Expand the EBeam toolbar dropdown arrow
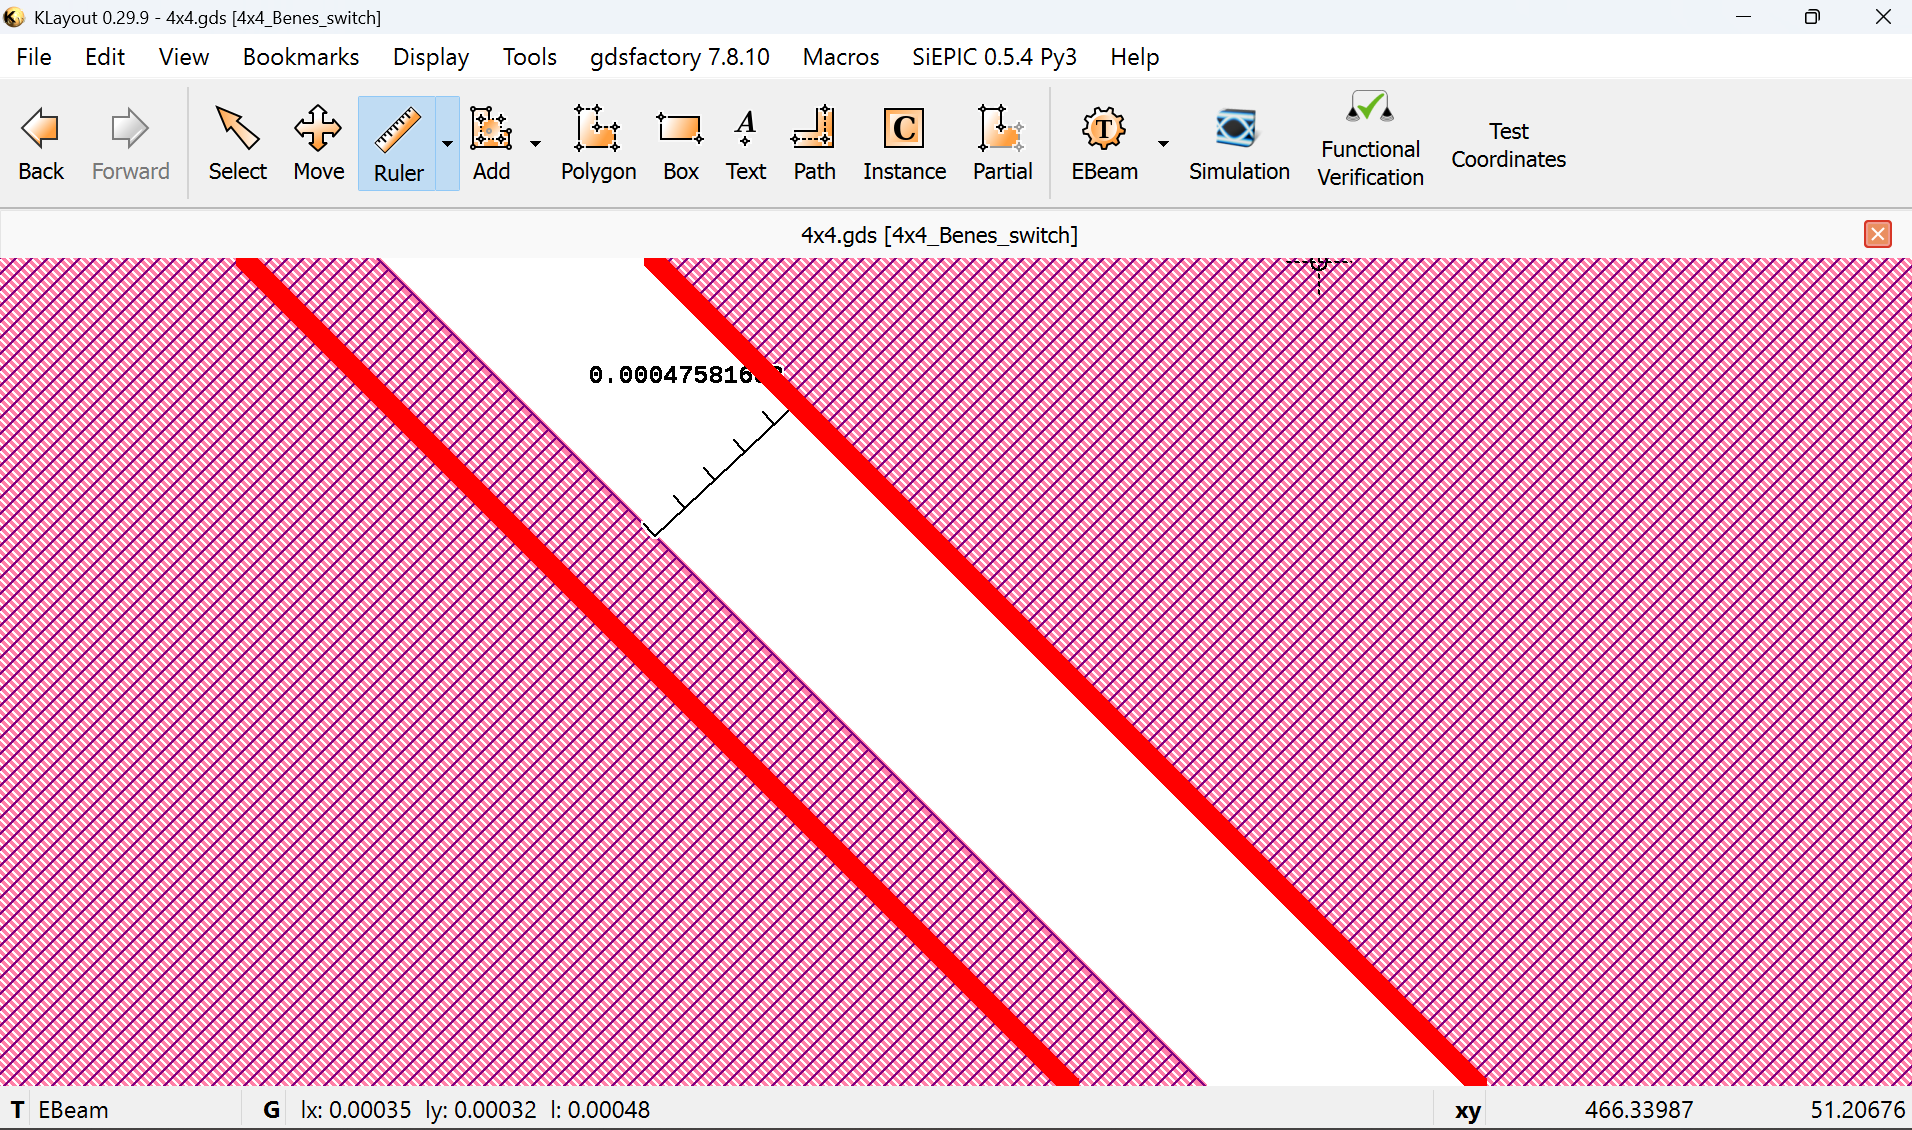The image size is (1912, 1130). [x=1163, y=143]
